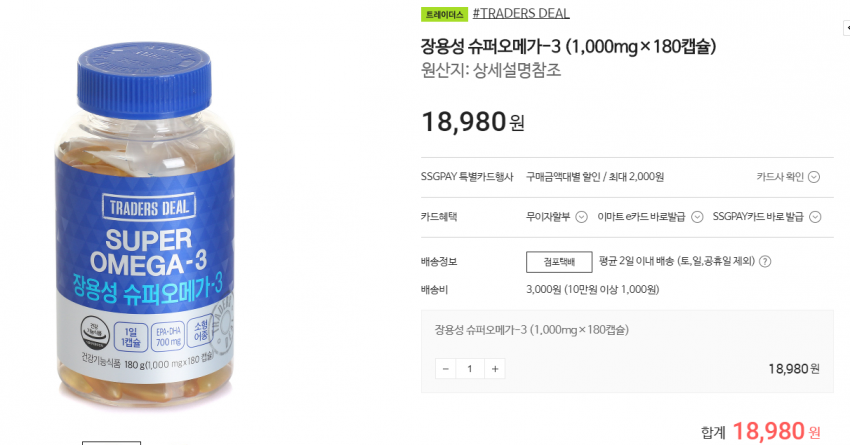
Task: Click the 원산지: 상세설명참조 text
Action: (x=491, y=70)
